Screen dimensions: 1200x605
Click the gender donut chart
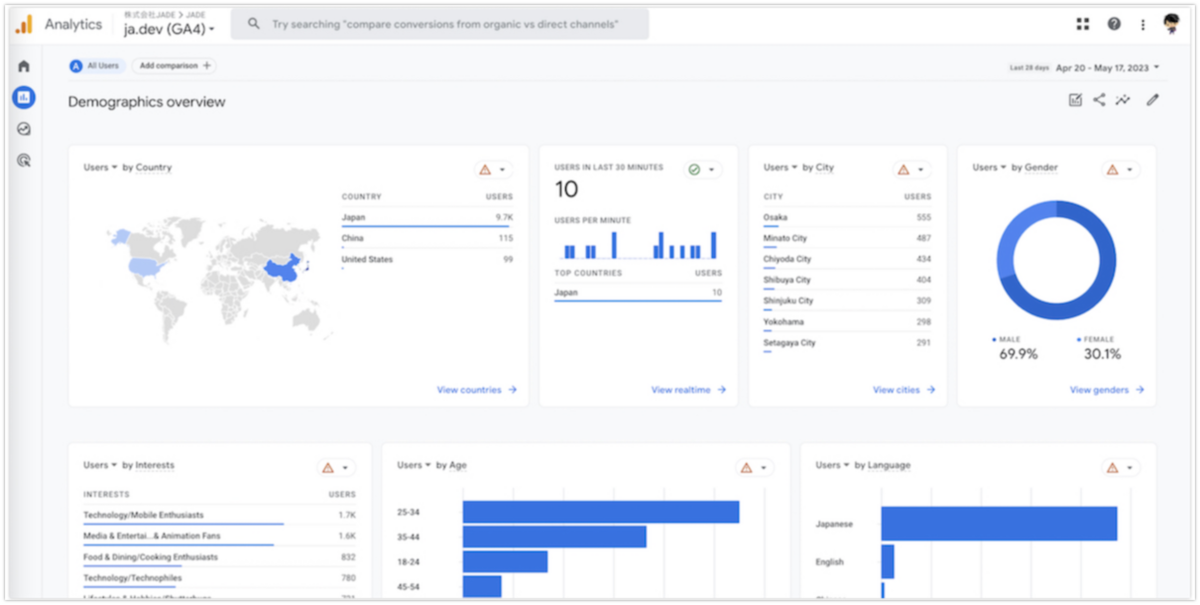point(1056,260)
